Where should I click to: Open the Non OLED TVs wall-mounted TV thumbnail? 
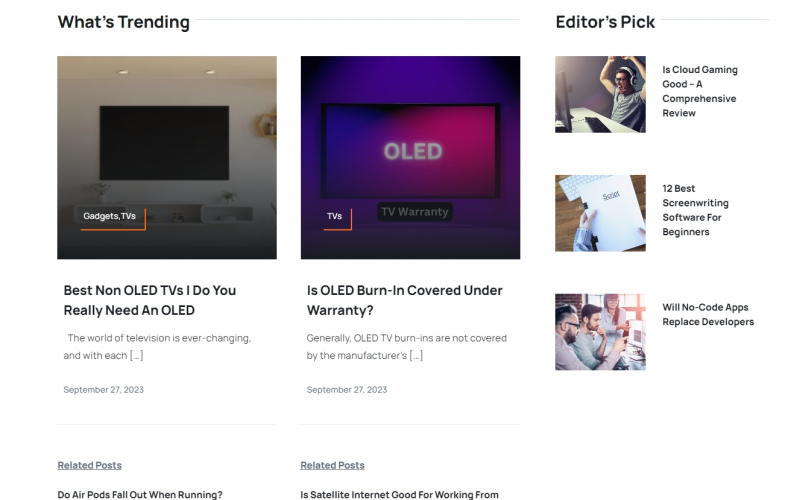coord(166,157)
